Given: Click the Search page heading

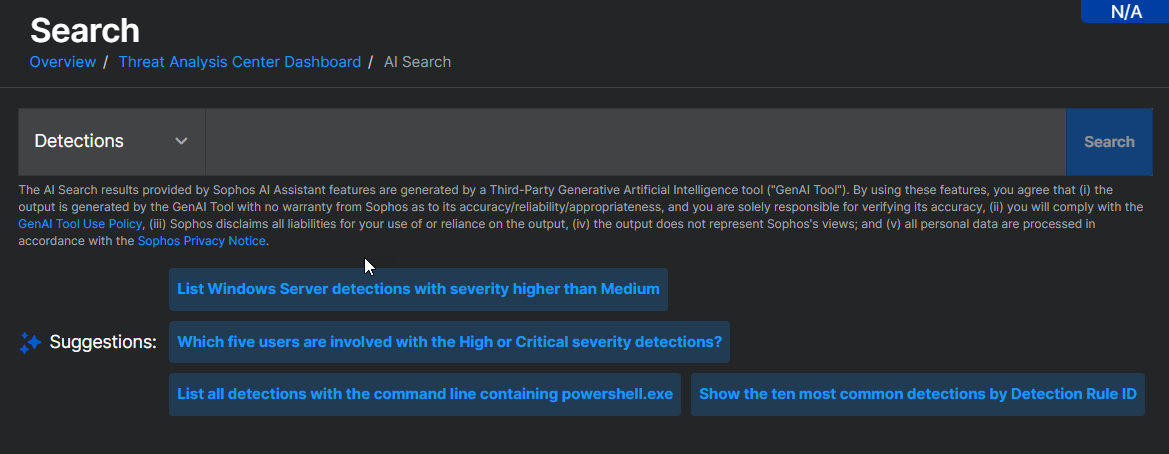Looking at the screenshot, I should pos(85,30).
